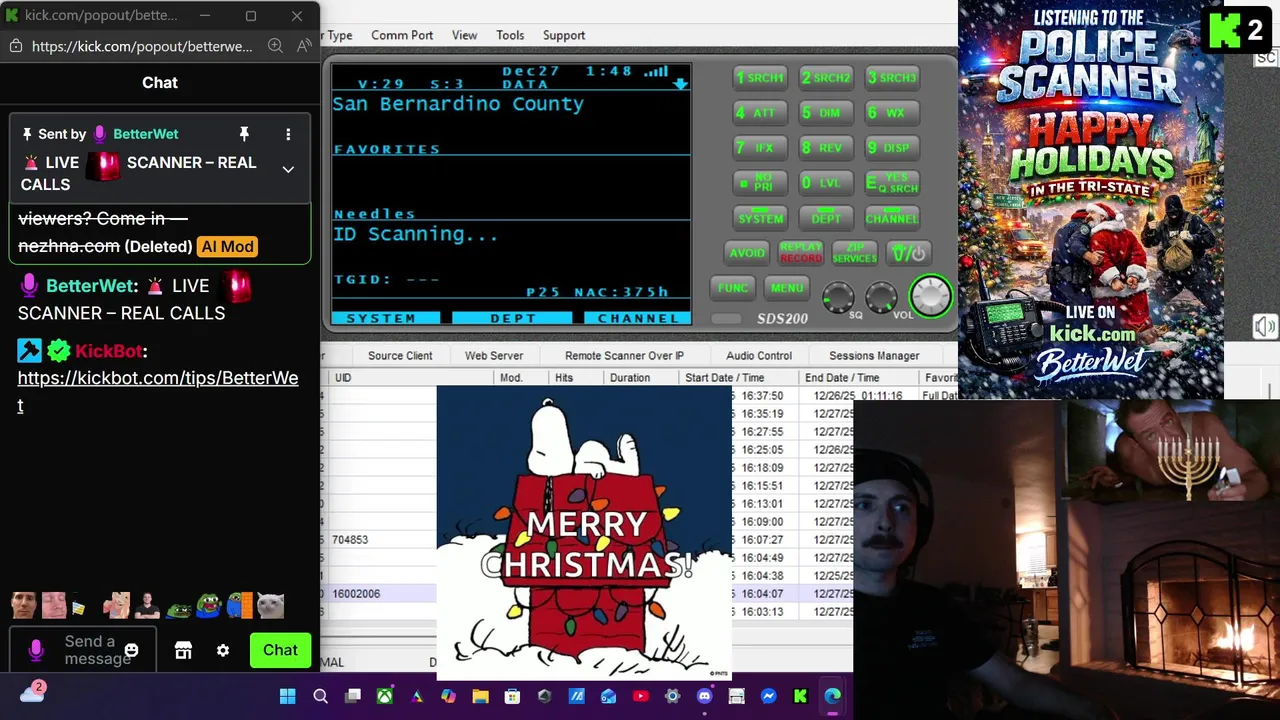This screenshot has width=1280, height=720.
Task: Open the Comm Port menu
Action: 402,35
